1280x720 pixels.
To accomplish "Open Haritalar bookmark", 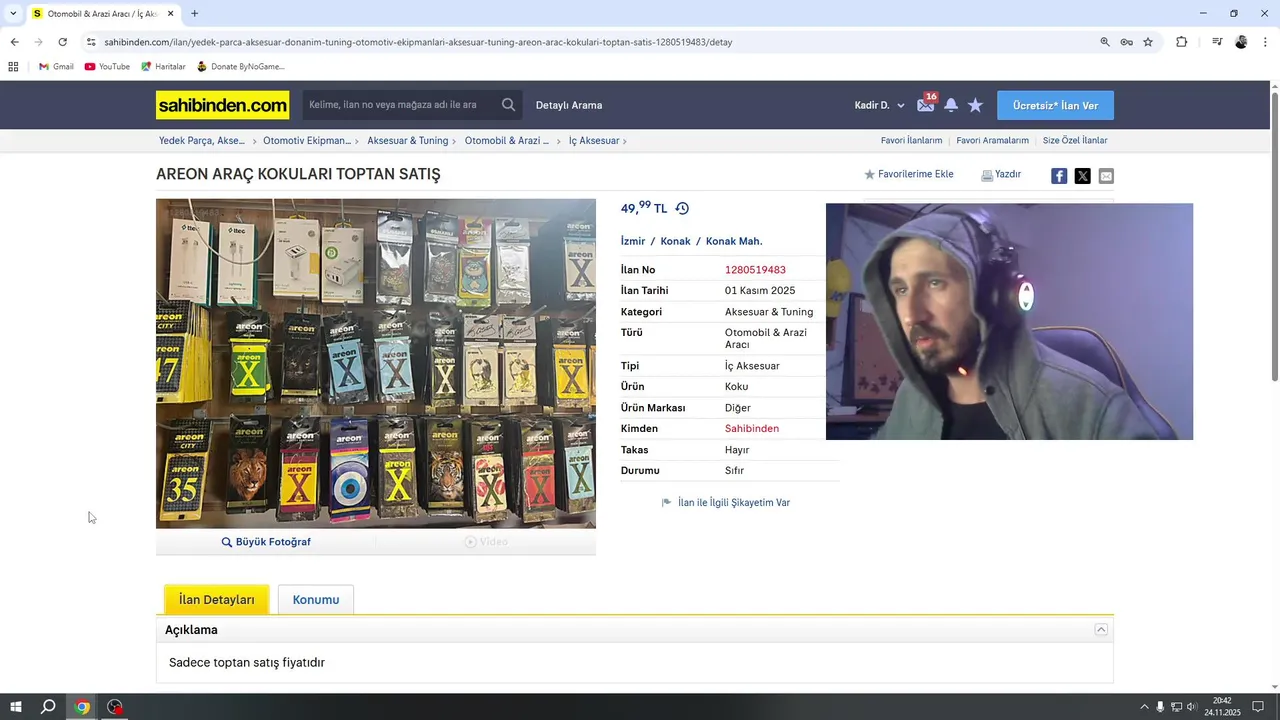I will click(x=163, y=67).
